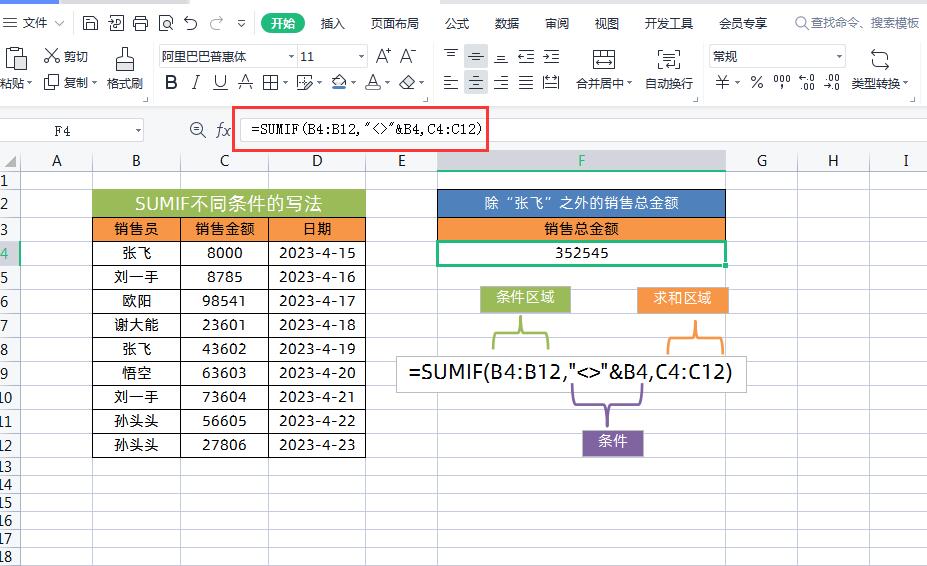Switch to the 插入 tab
Screen dimensions: 927x566
tap(332, 23)
